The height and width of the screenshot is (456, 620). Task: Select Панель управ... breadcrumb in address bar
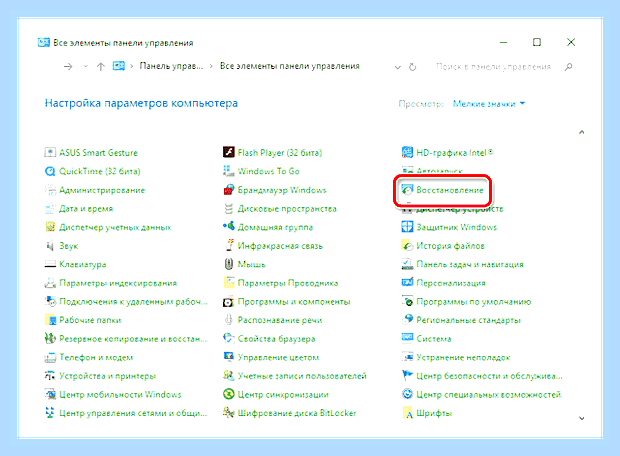click(171, 66)
